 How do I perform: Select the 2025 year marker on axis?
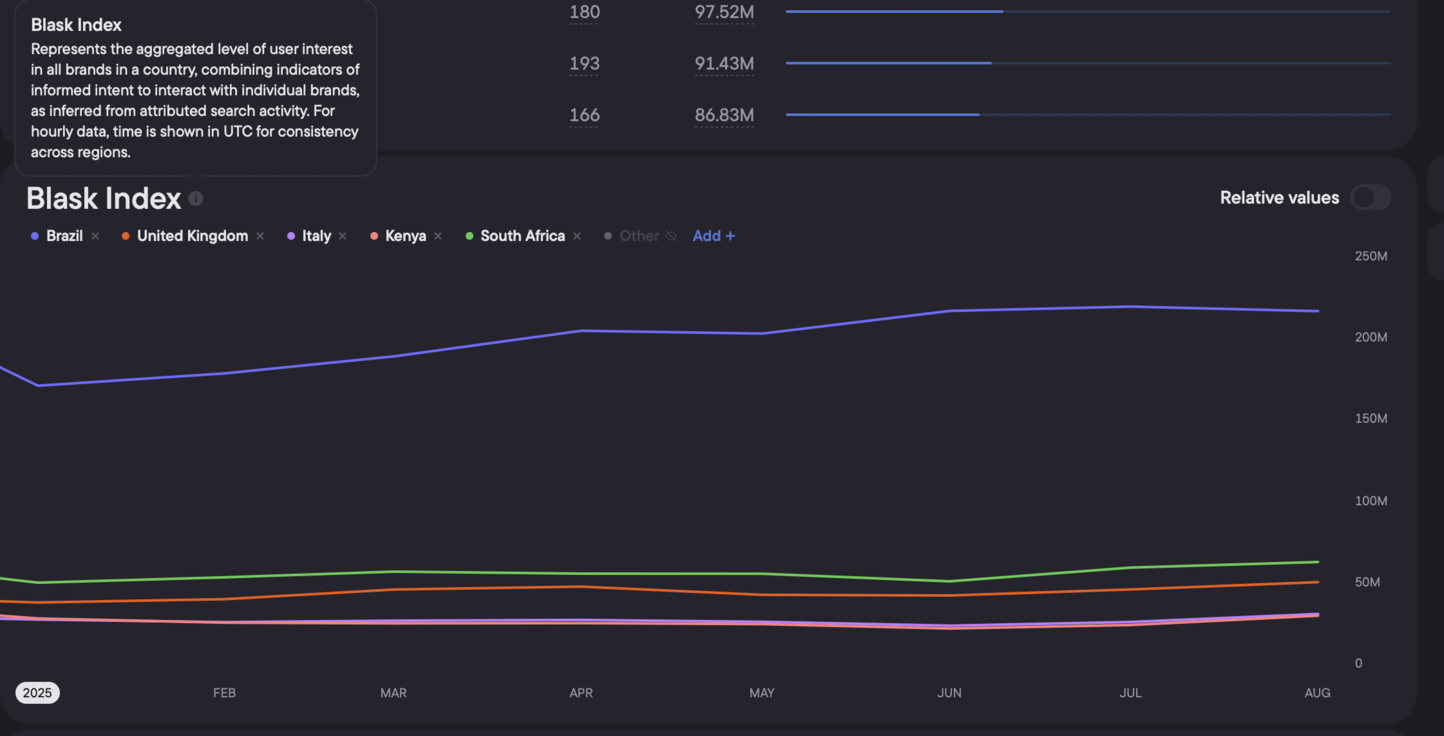[x=37, y=693]
